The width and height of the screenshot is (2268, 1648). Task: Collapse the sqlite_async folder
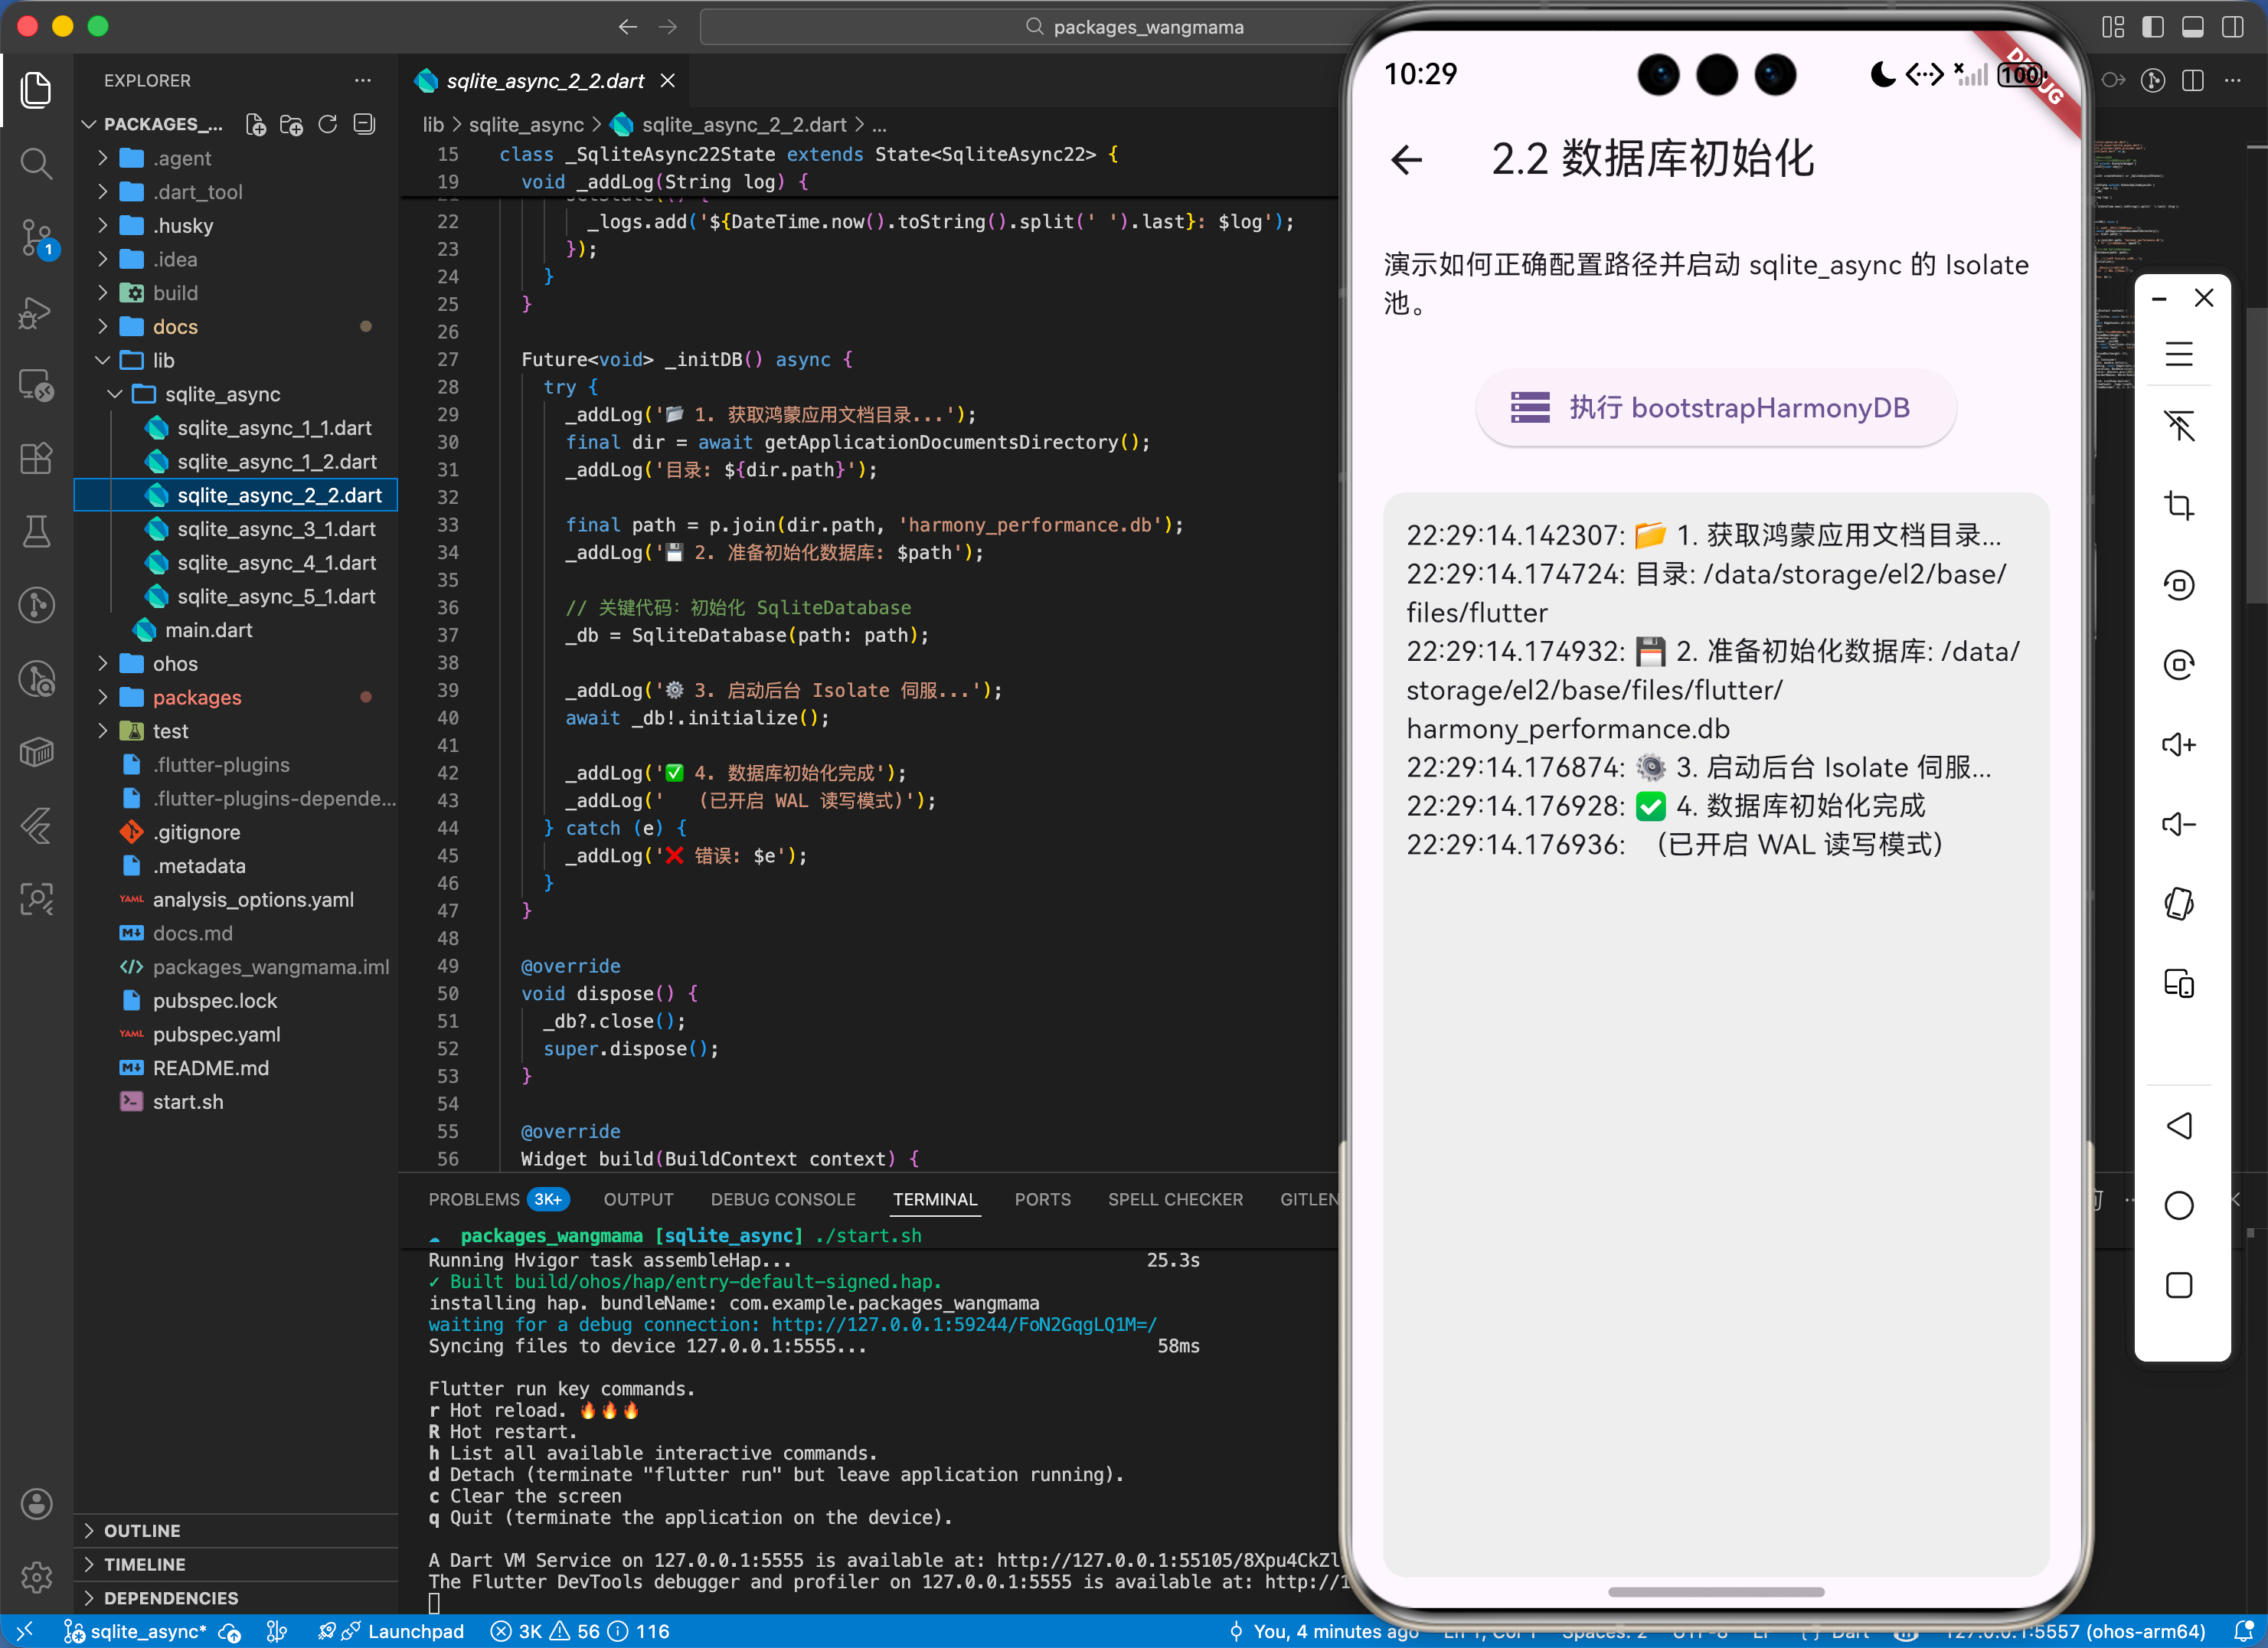(x=222, y=394)
